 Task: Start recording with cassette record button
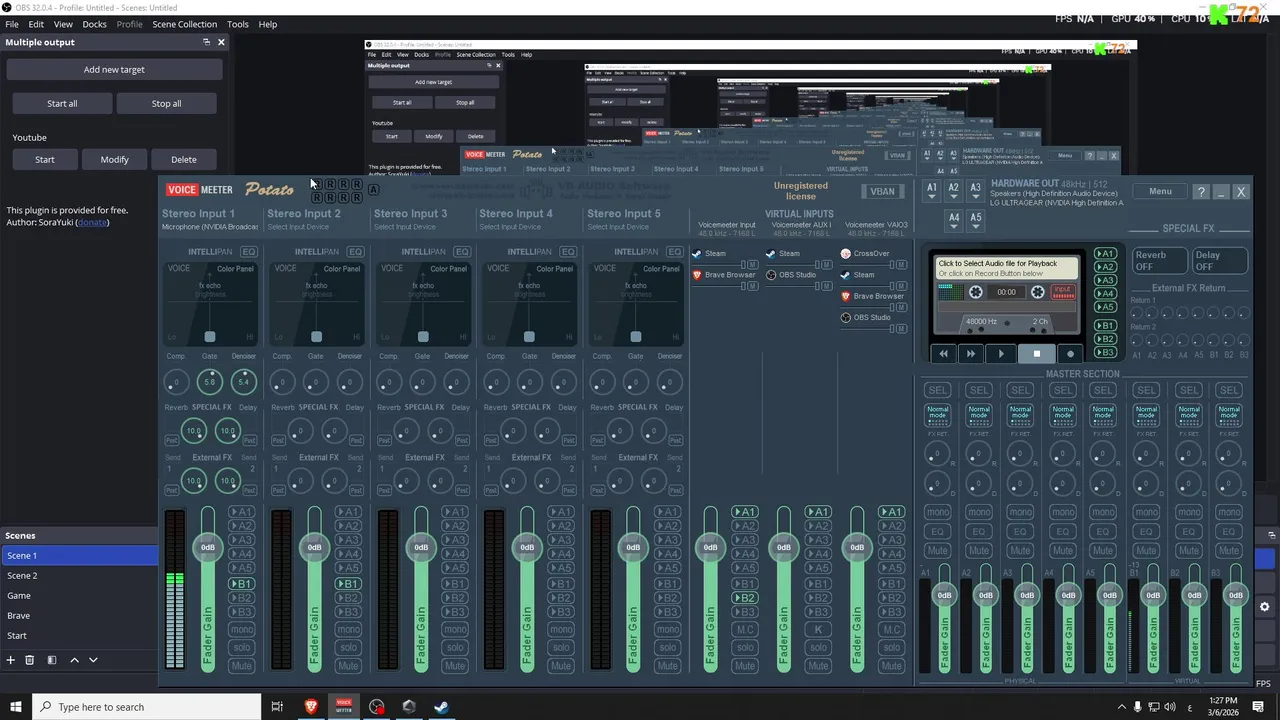pyautogui.click(x=1070, y=354)
